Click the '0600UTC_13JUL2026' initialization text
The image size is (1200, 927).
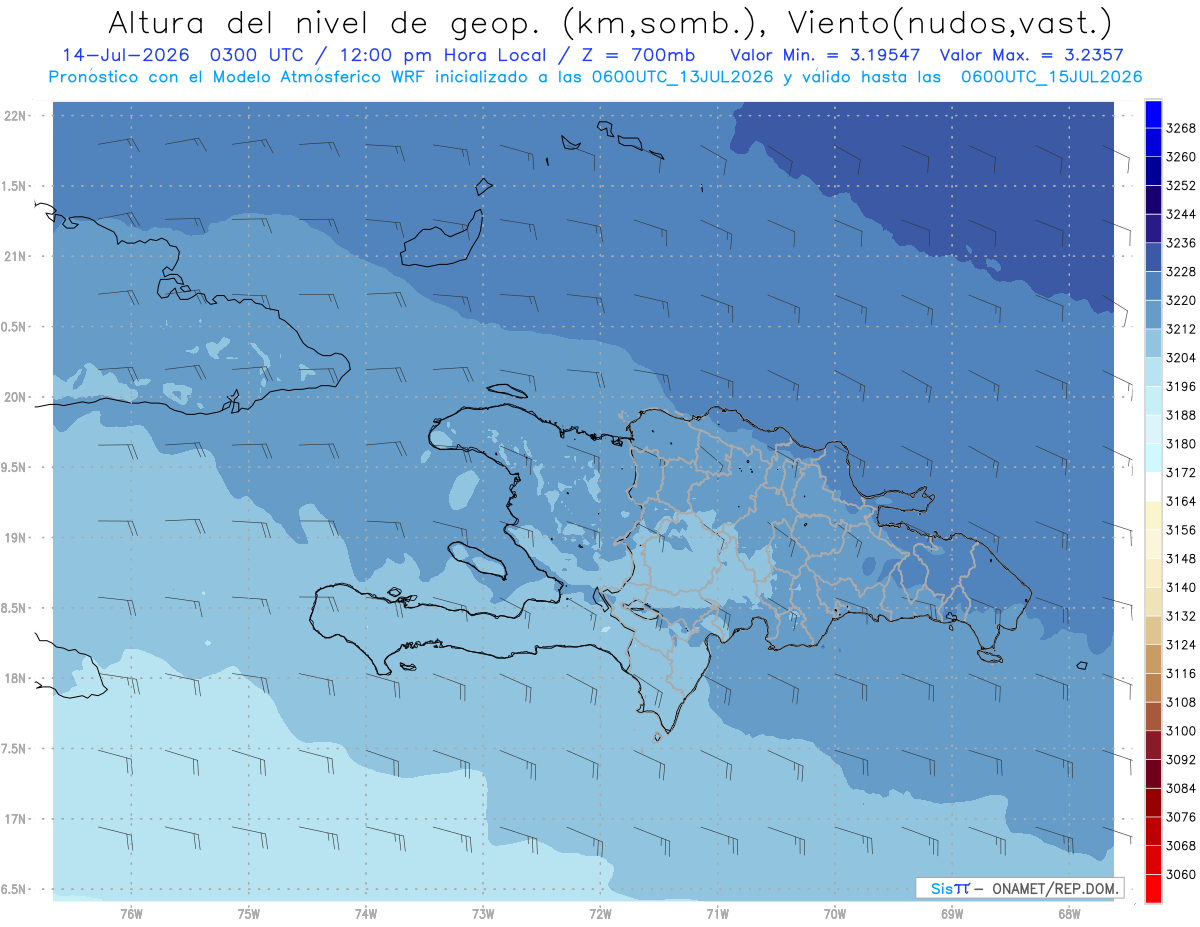(681, 77)
